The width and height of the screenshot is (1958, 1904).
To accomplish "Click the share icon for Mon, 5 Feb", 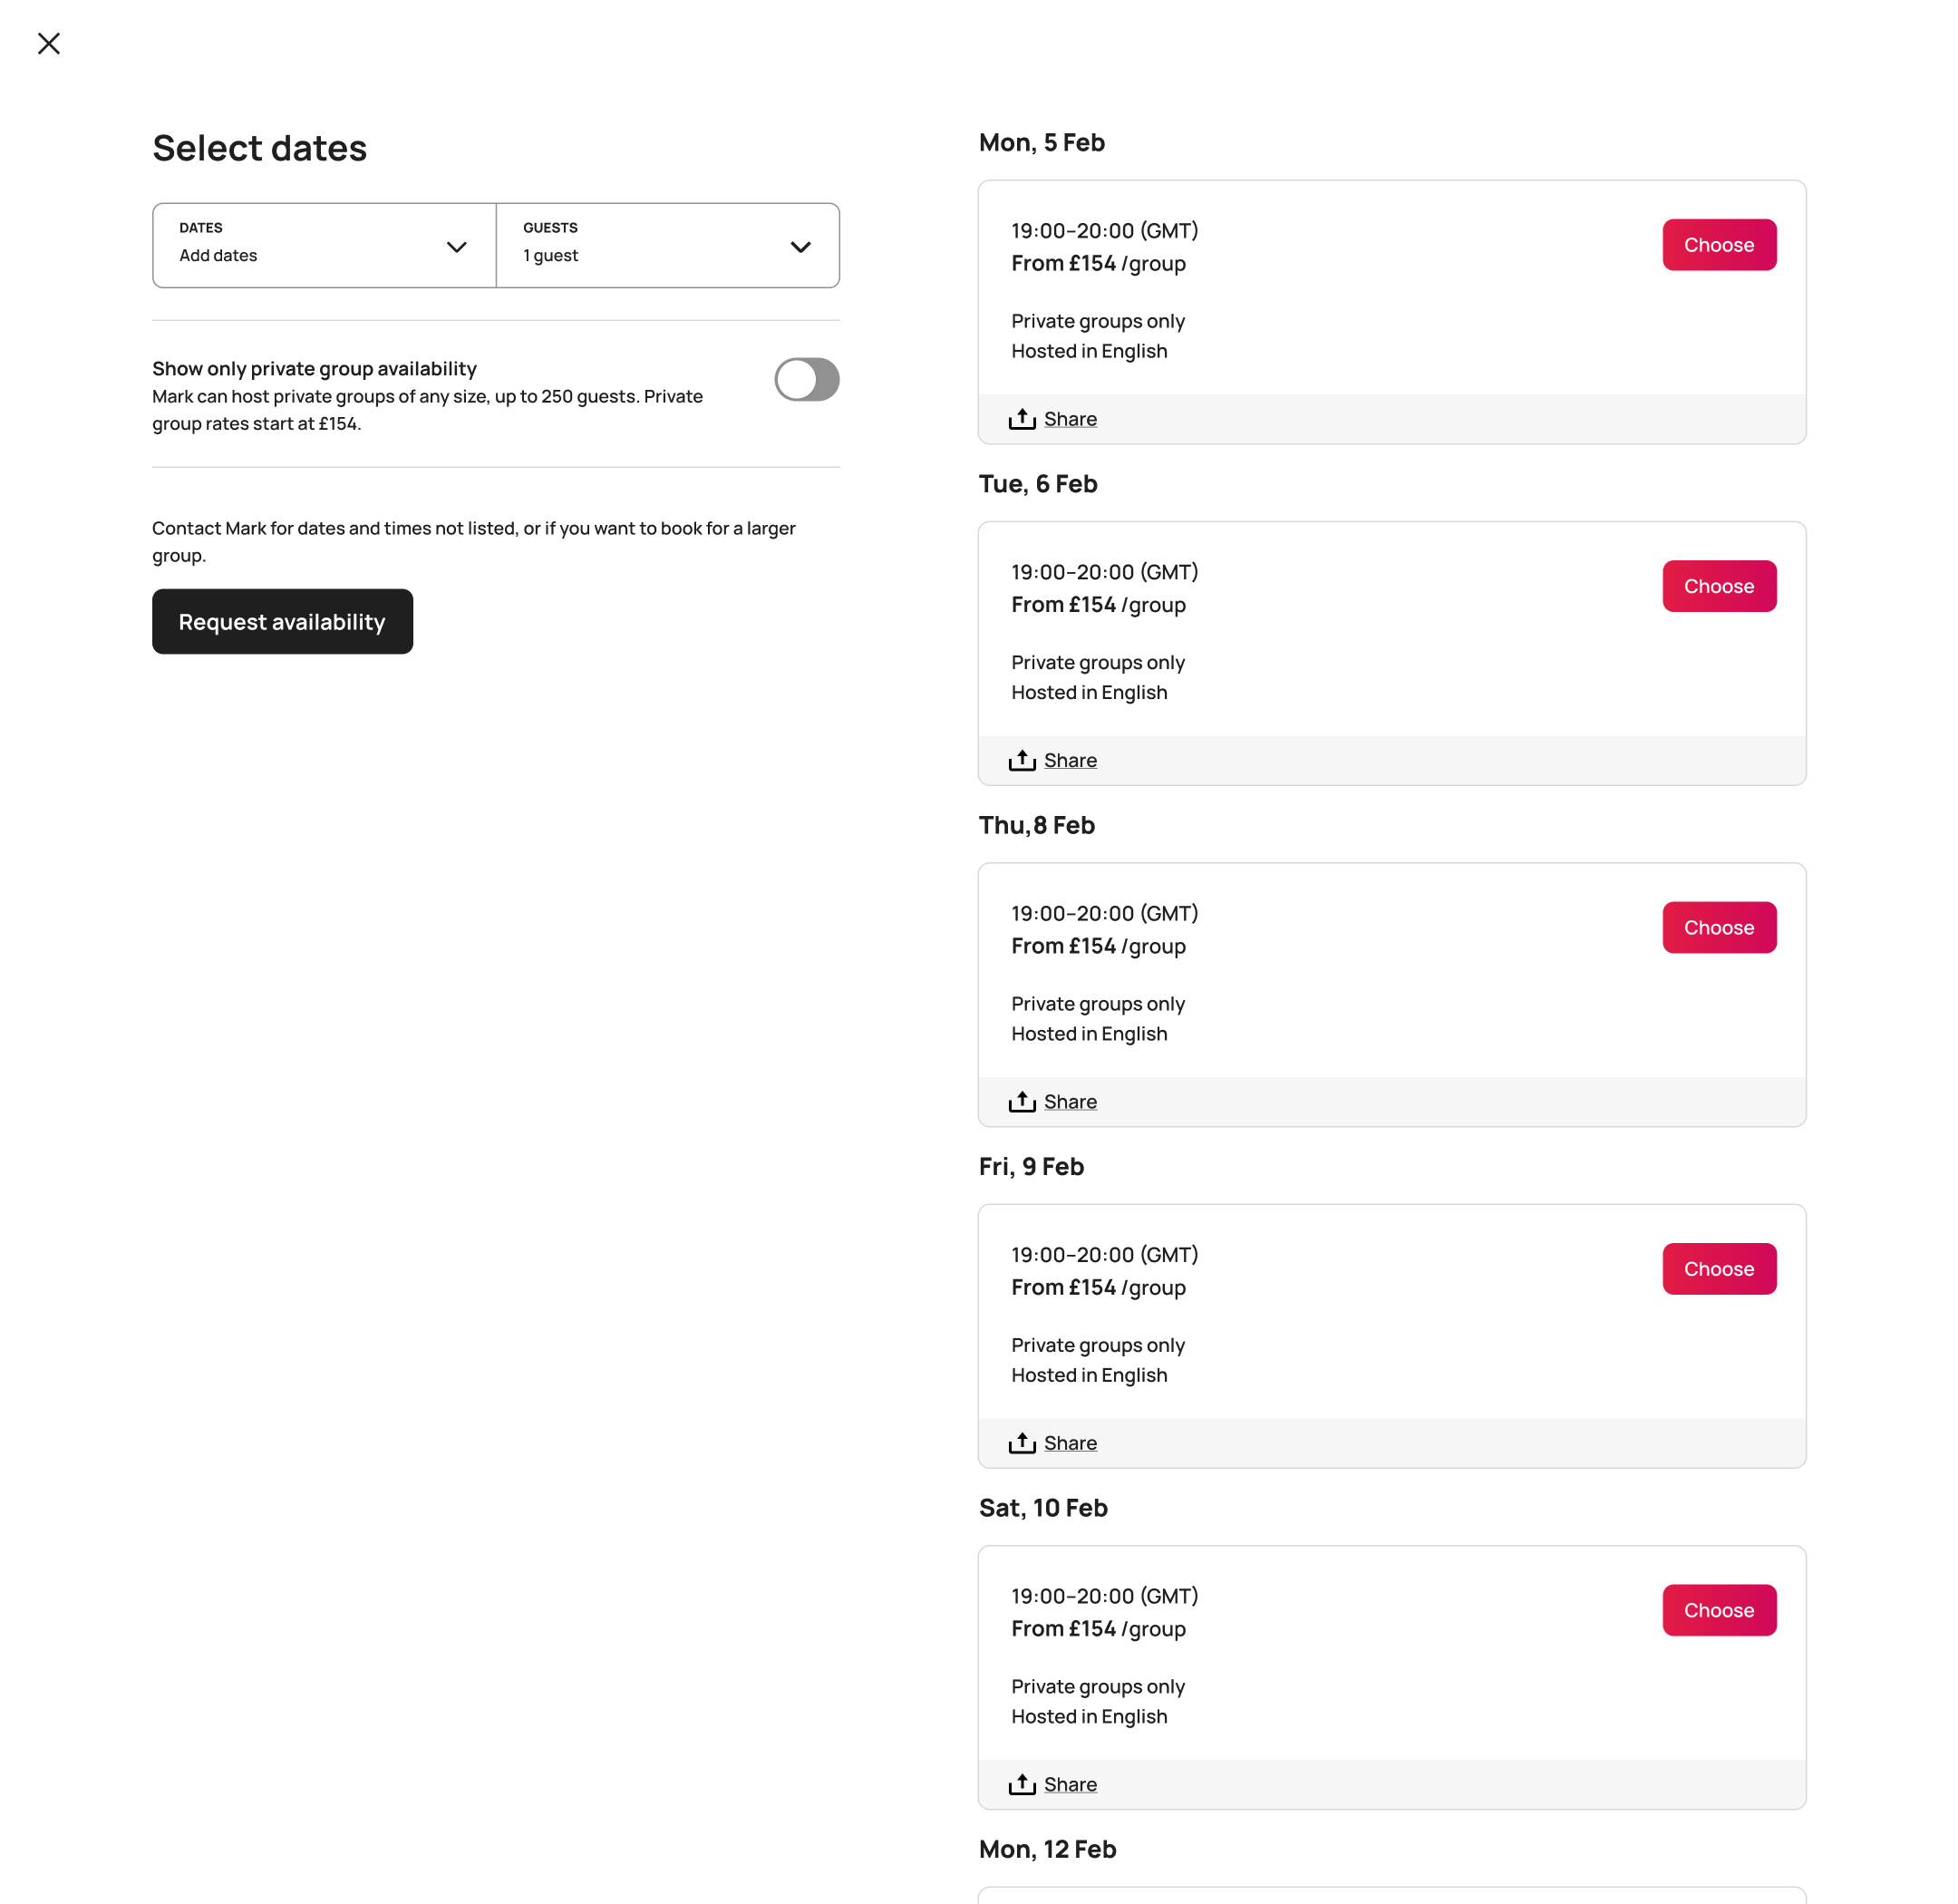I will click(1021, 419).
